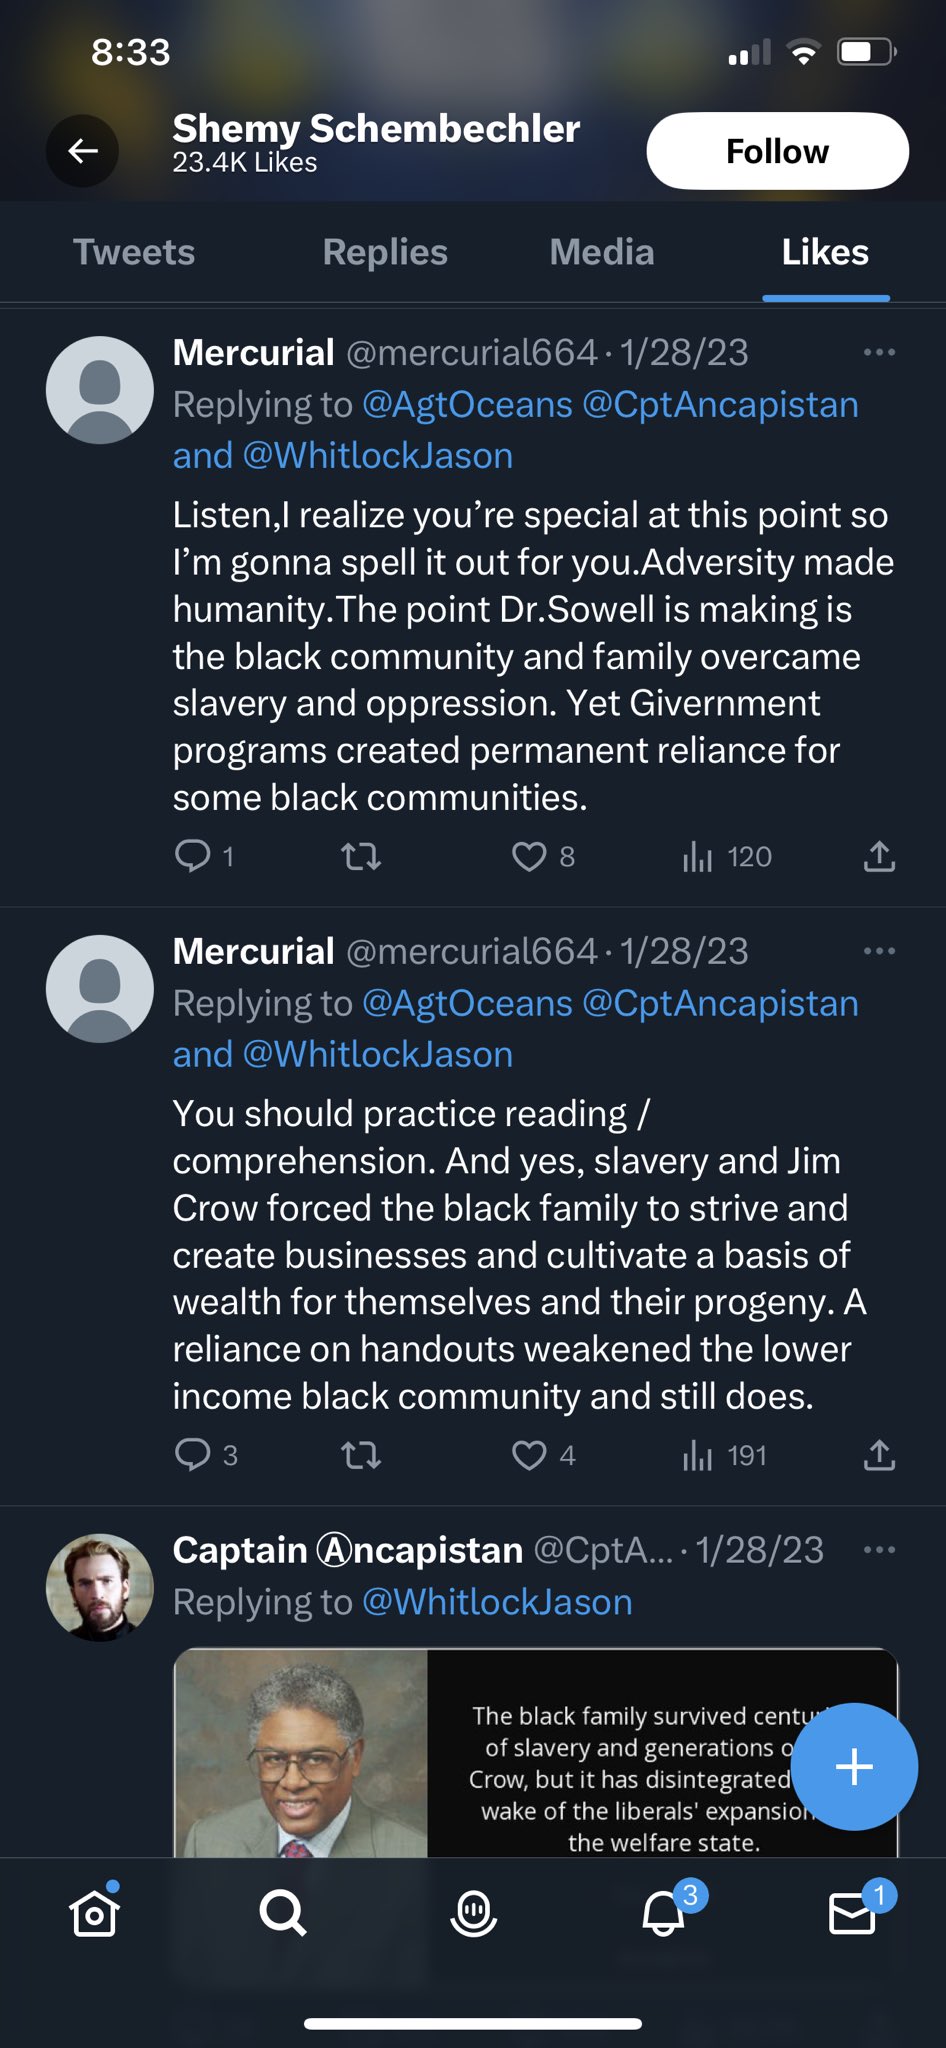Tap the back arrow button
Screen dimensions: 946x2048
pyautogui.click(x=83, y=151)
